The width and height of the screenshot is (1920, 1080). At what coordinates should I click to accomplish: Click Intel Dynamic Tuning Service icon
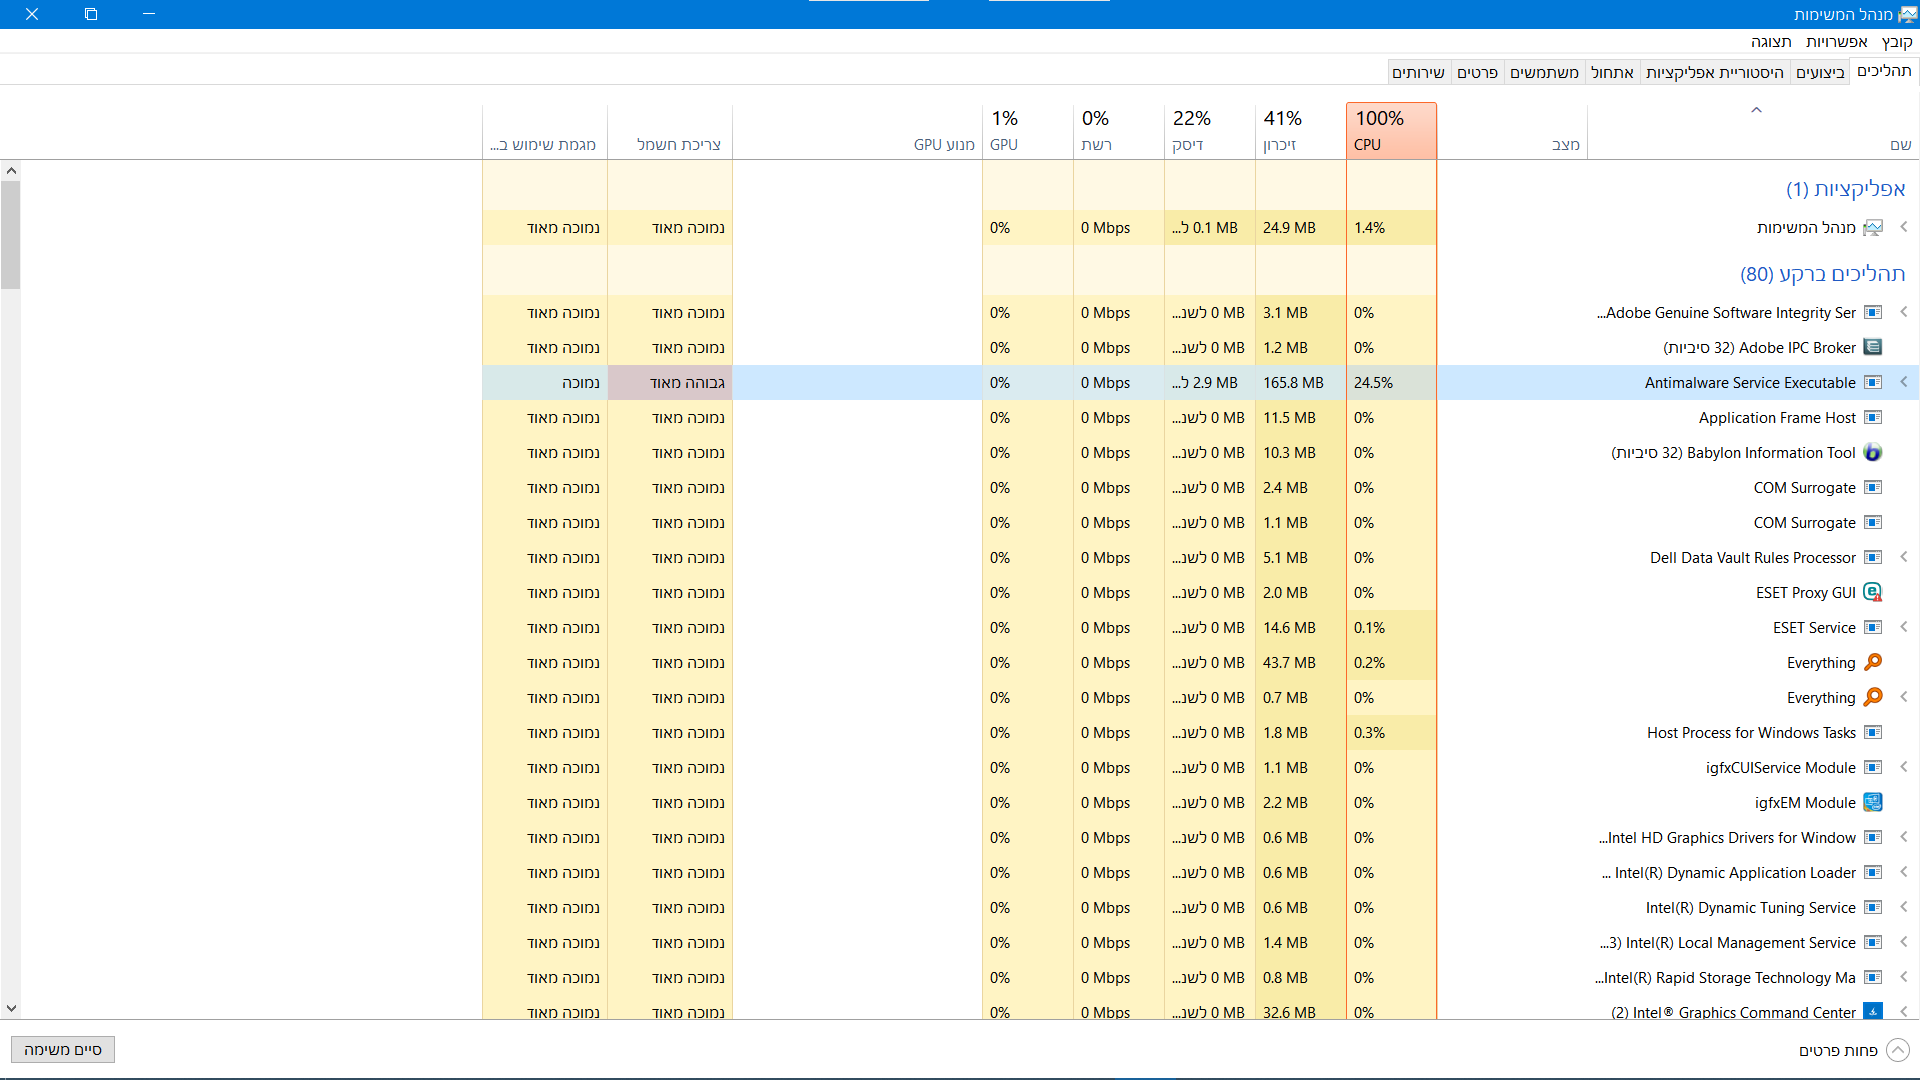coord(1873,908)
